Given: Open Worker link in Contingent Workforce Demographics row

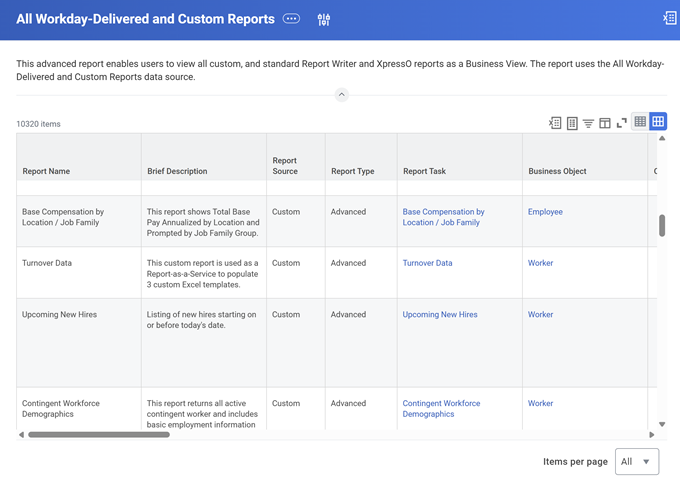Looking at the screenshot, I should point(540,403).
